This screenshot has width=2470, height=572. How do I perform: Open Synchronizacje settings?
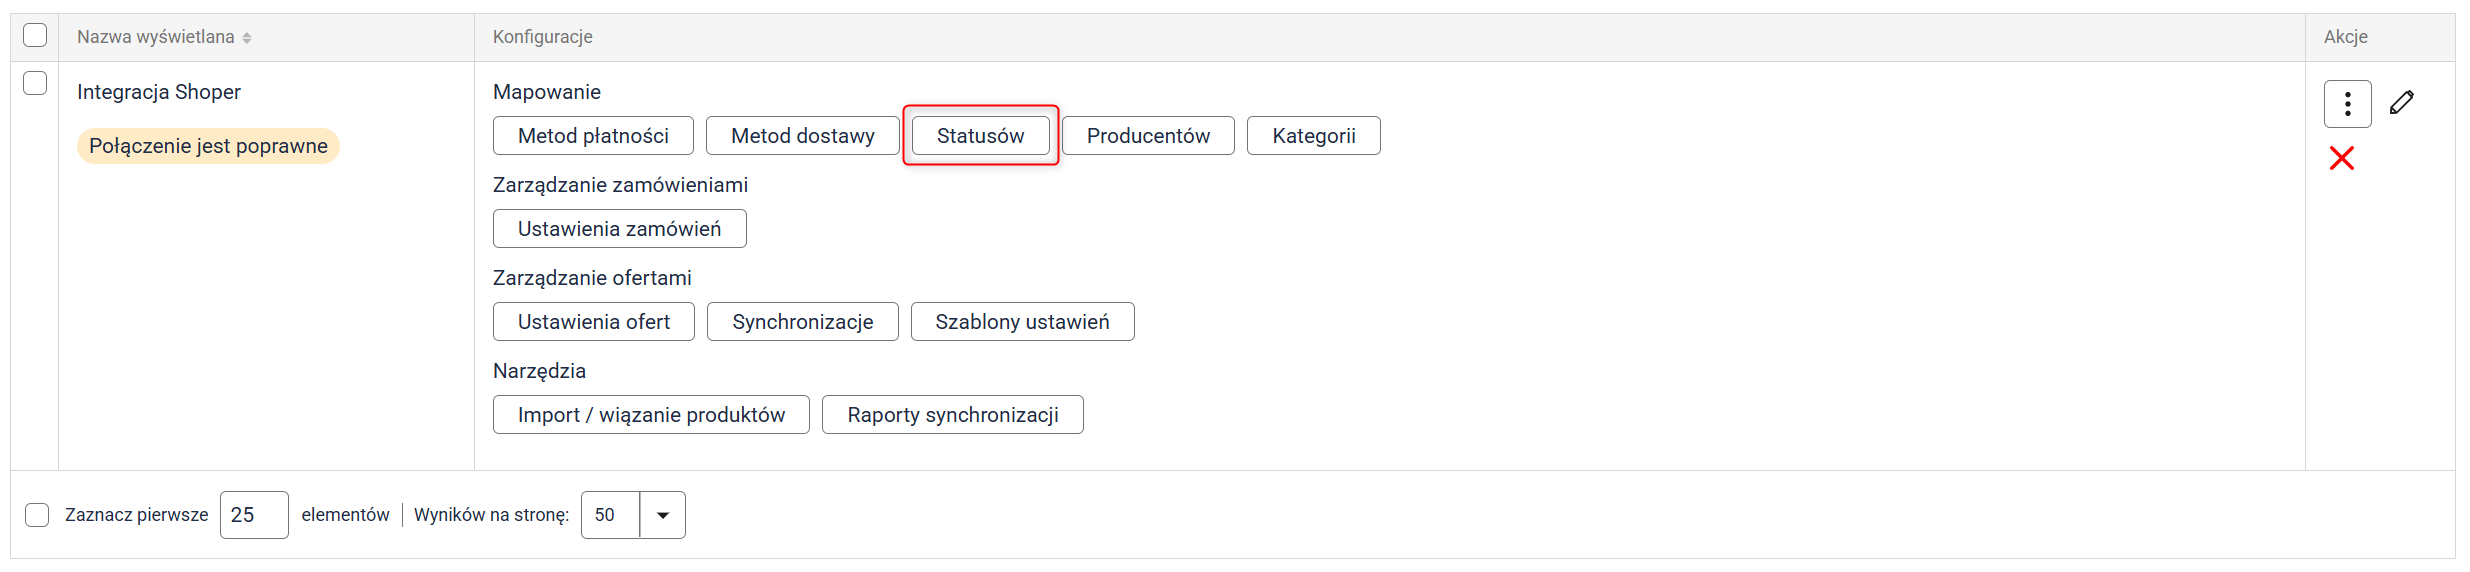coord(803,322)
